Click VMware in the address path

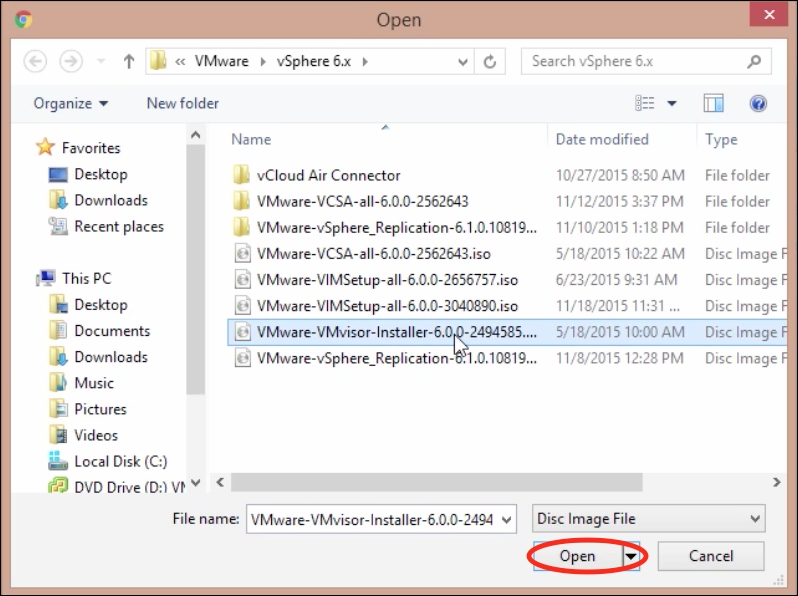(221, 61)
